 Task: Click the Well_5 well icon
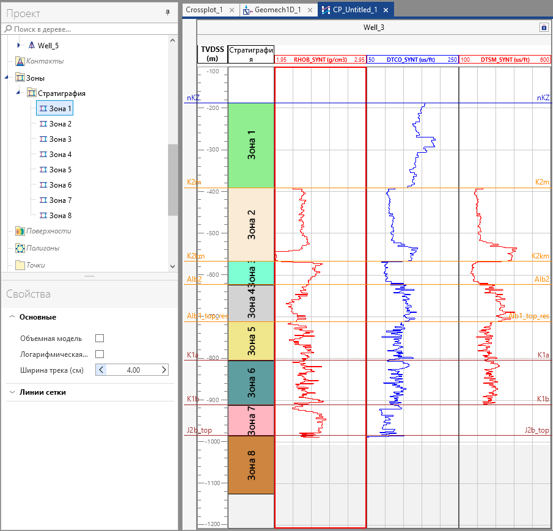32,45
